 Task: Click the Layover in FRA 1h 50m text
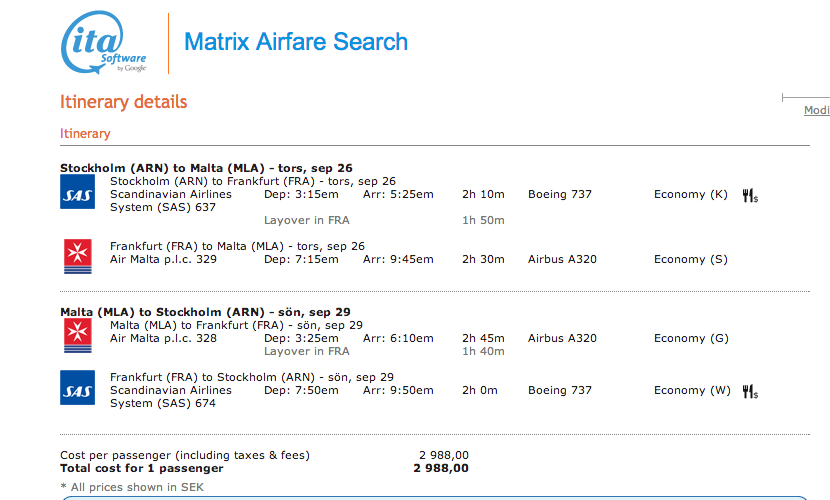click(x=384, y=220)
